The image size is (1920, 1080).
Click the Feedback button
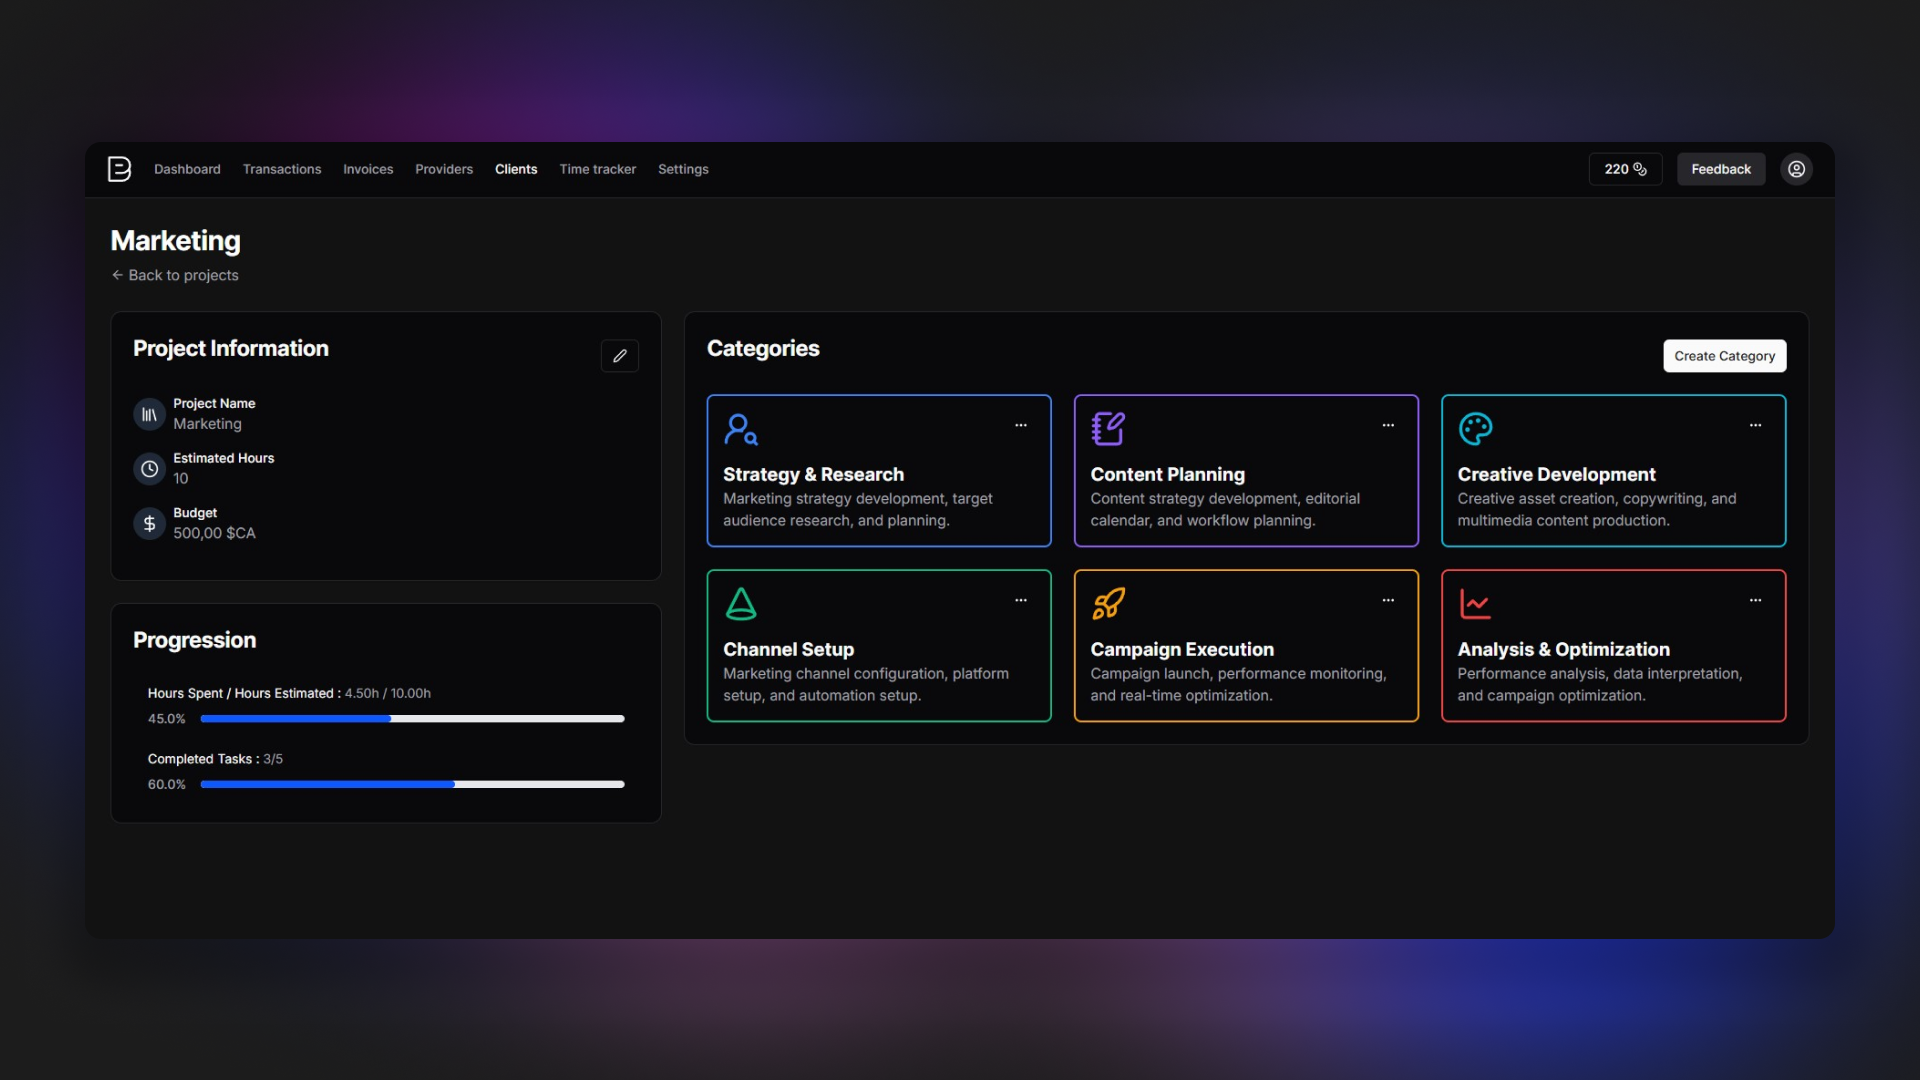coord(1721,169)
